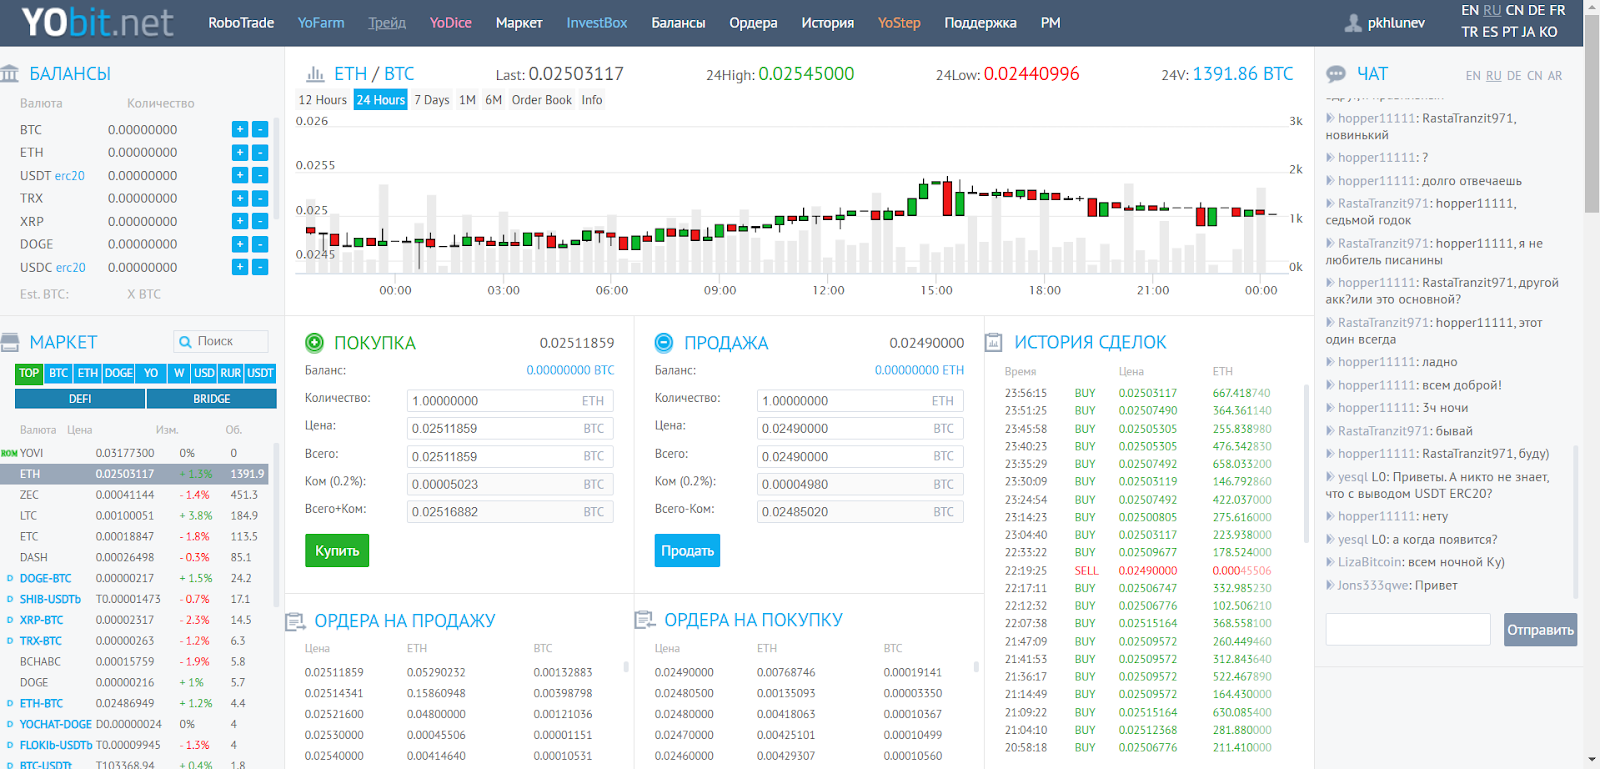Click the minus icon for USDT erc20 balance
This screenshot has width=1600, height=769.
(x=260, y=175)
